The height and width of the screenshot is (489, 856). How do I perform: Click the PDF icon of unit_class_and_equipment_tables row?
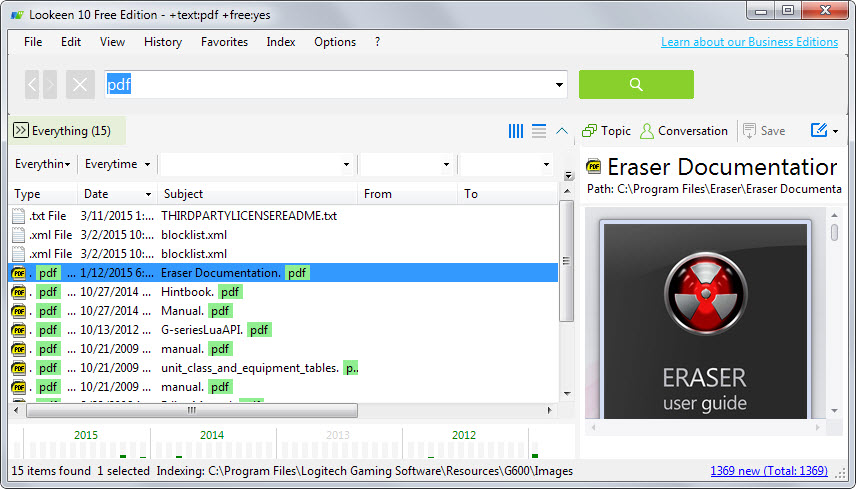click(19, 368)
